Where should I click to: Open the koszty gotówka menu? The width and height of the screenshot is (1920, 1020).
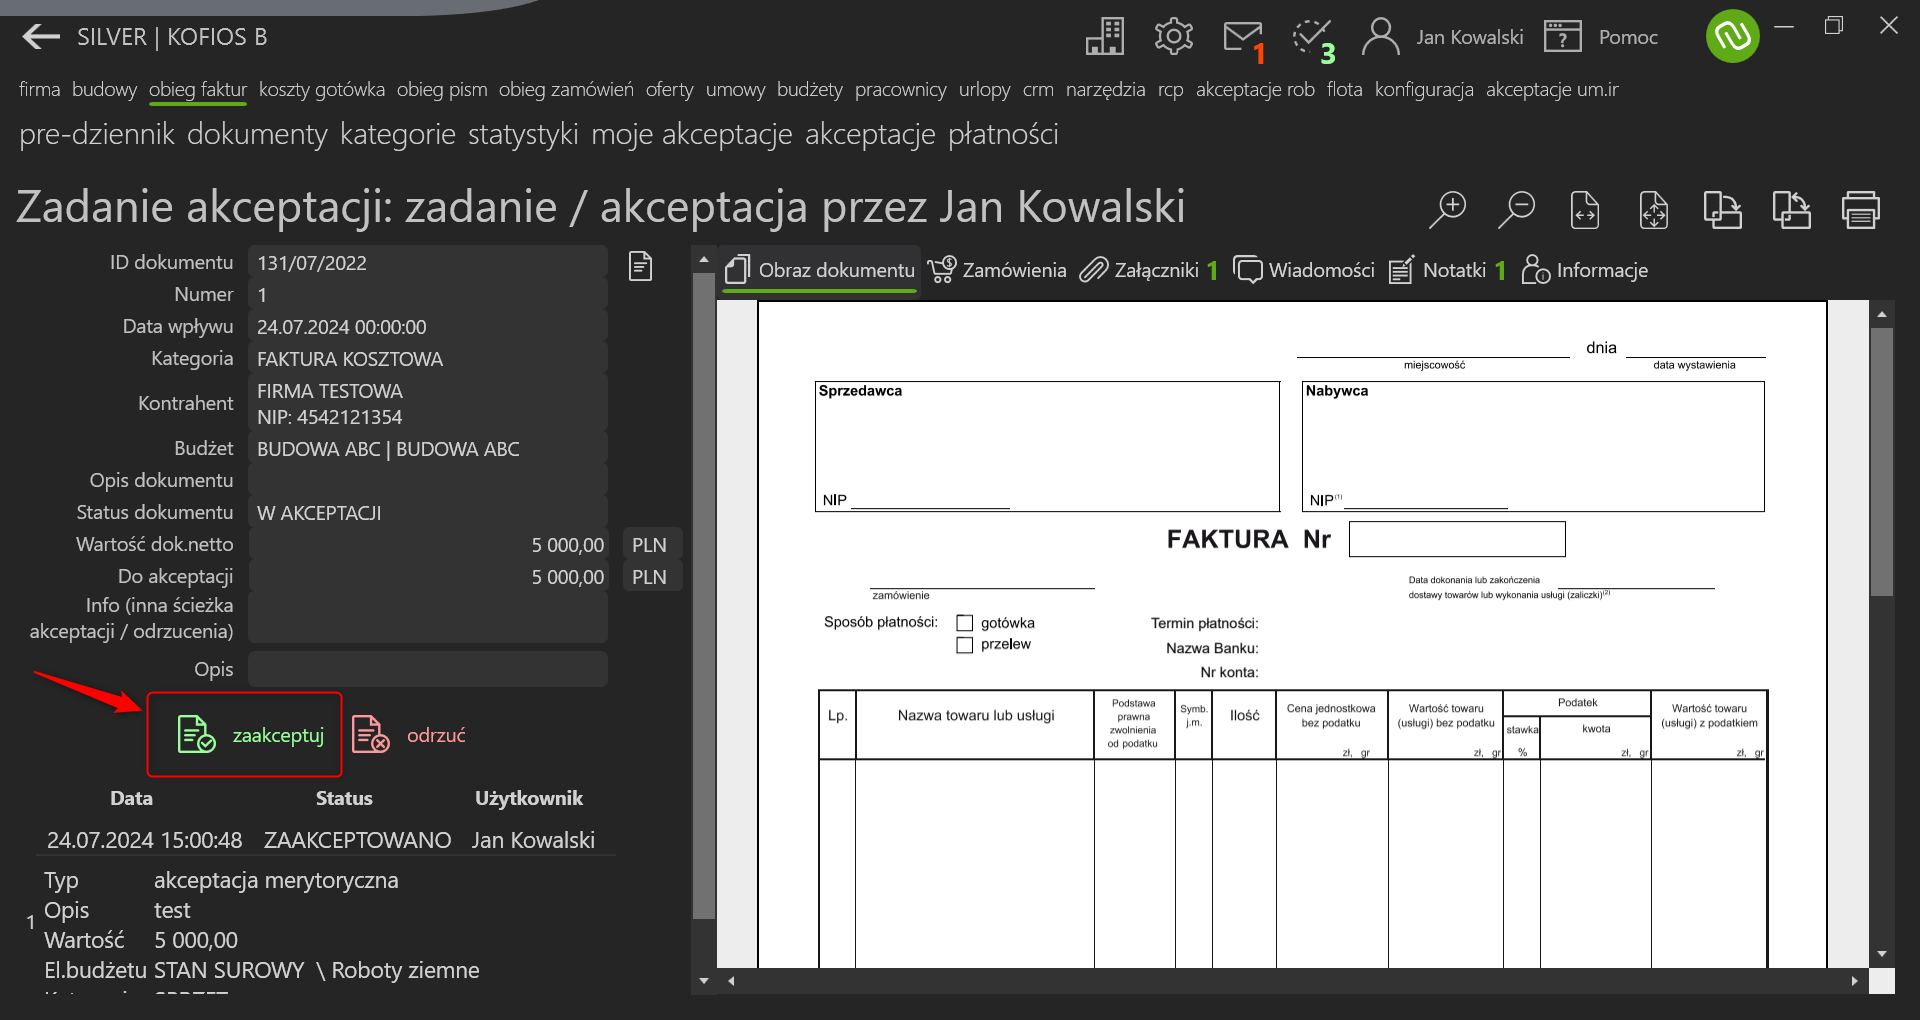321,89
